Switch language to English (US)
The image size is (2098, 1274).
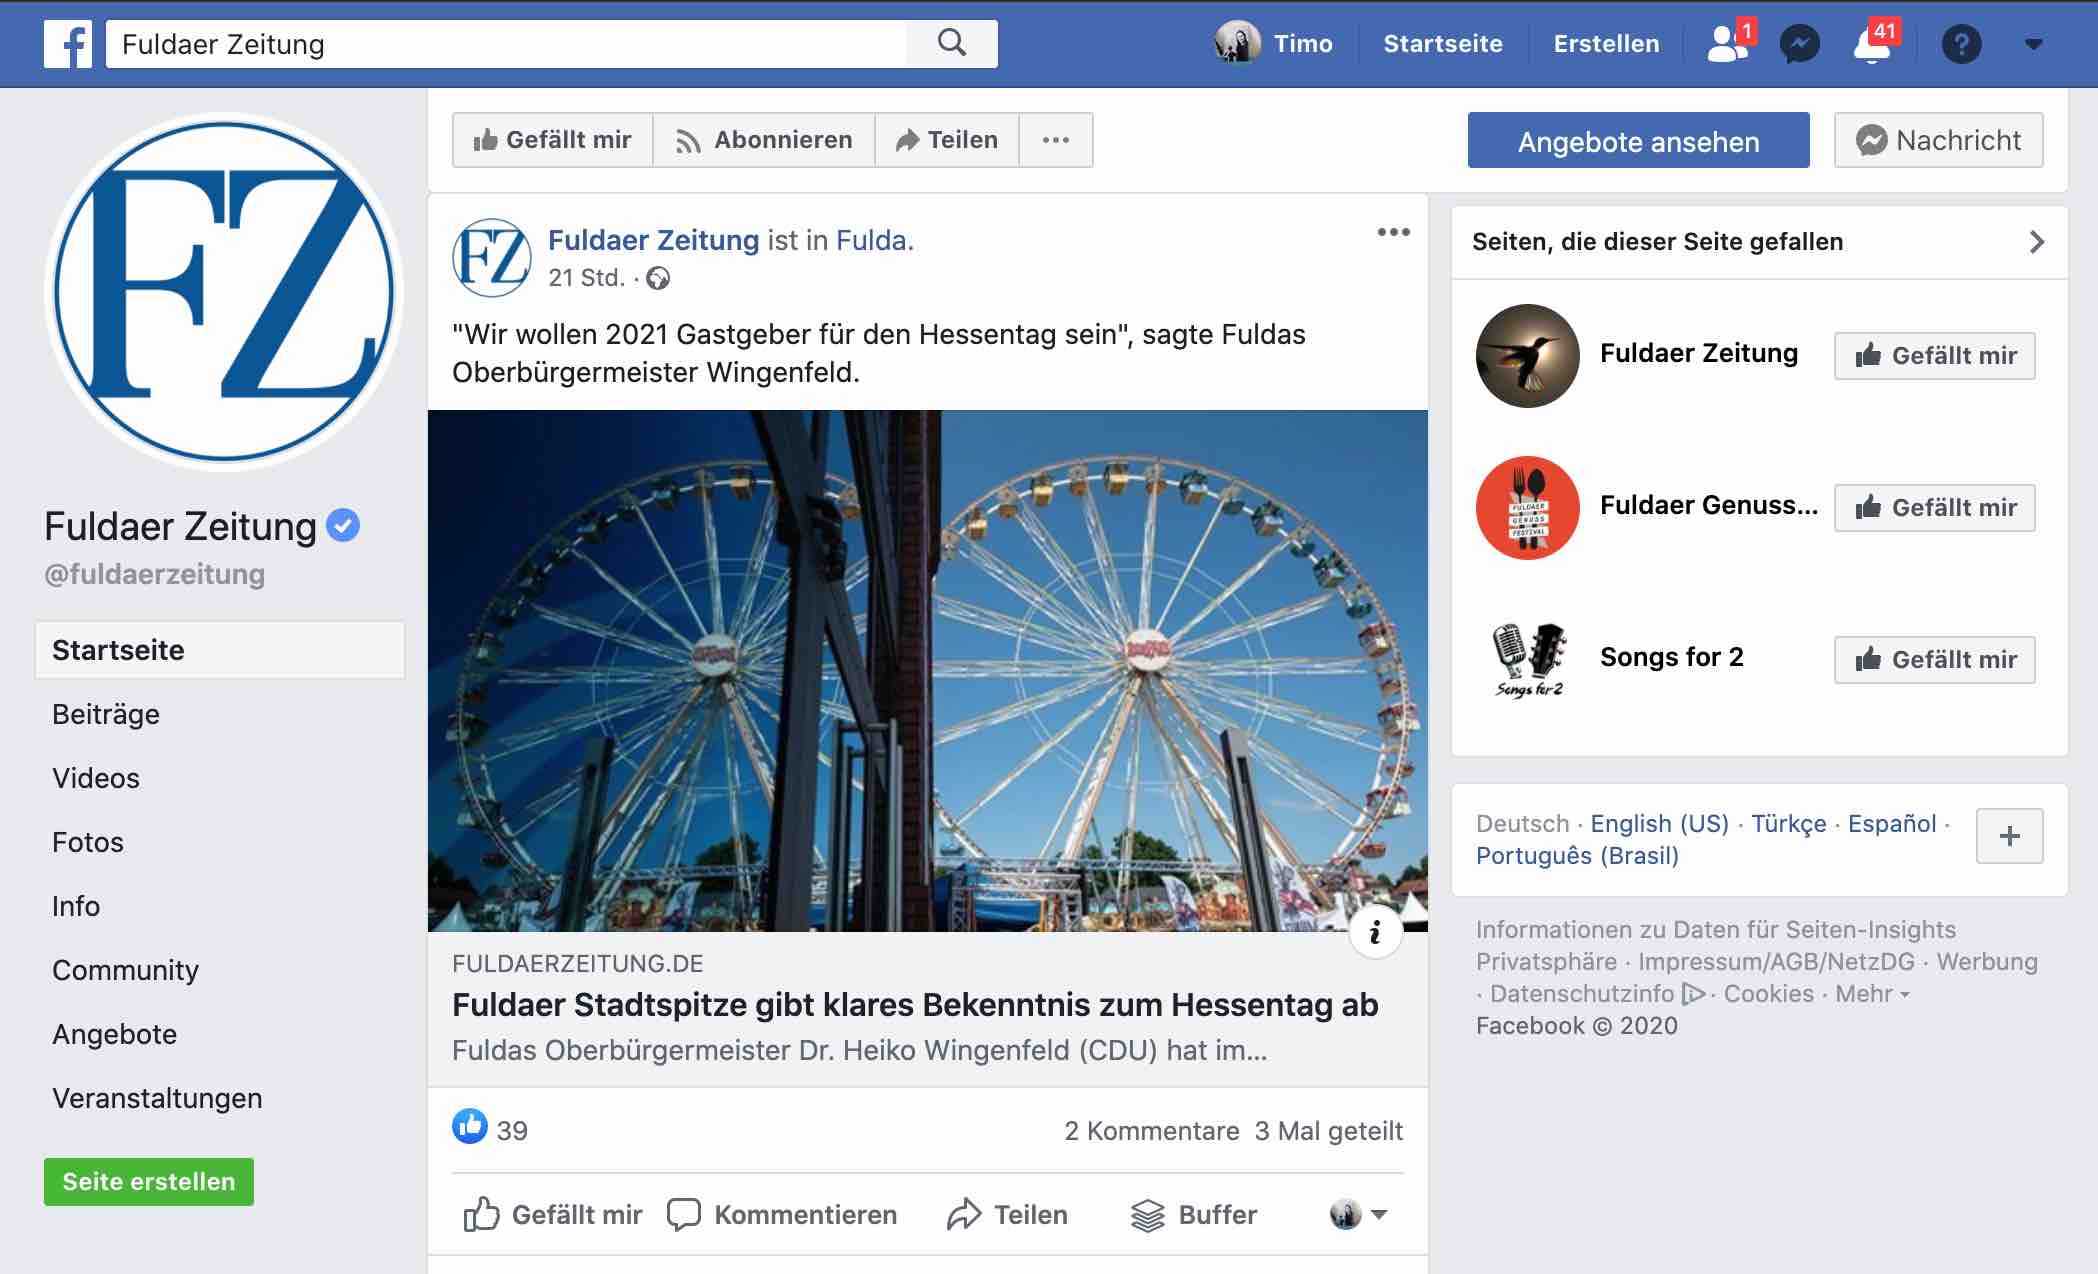pos(1659,824)
